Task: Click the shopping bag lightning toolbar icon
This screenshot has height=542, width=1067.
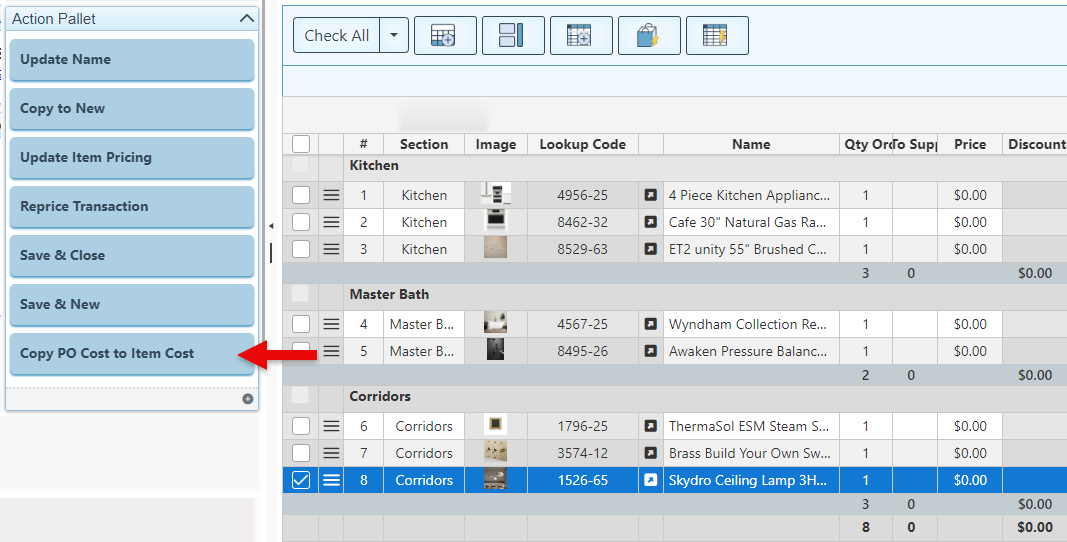Action: click(x=648, y=36)
